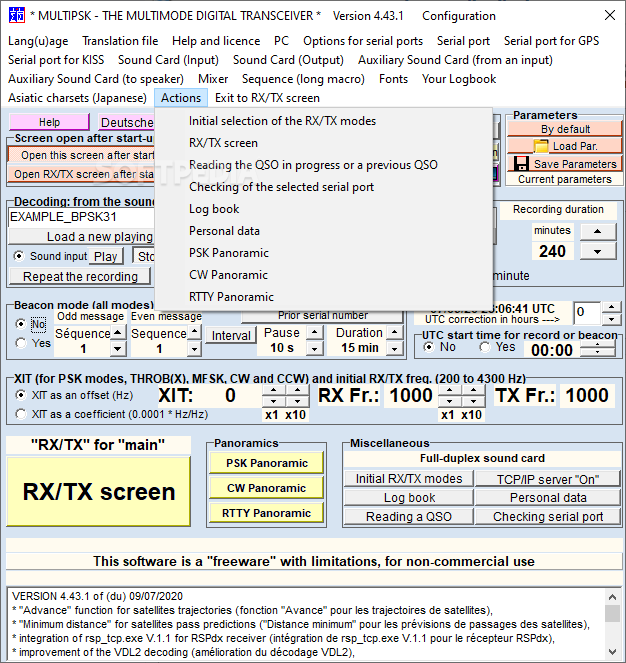The height and width of the screenshot is (663, 626).
Task: Click the large yellow RX/TX screen button
Action: [99, 492]
